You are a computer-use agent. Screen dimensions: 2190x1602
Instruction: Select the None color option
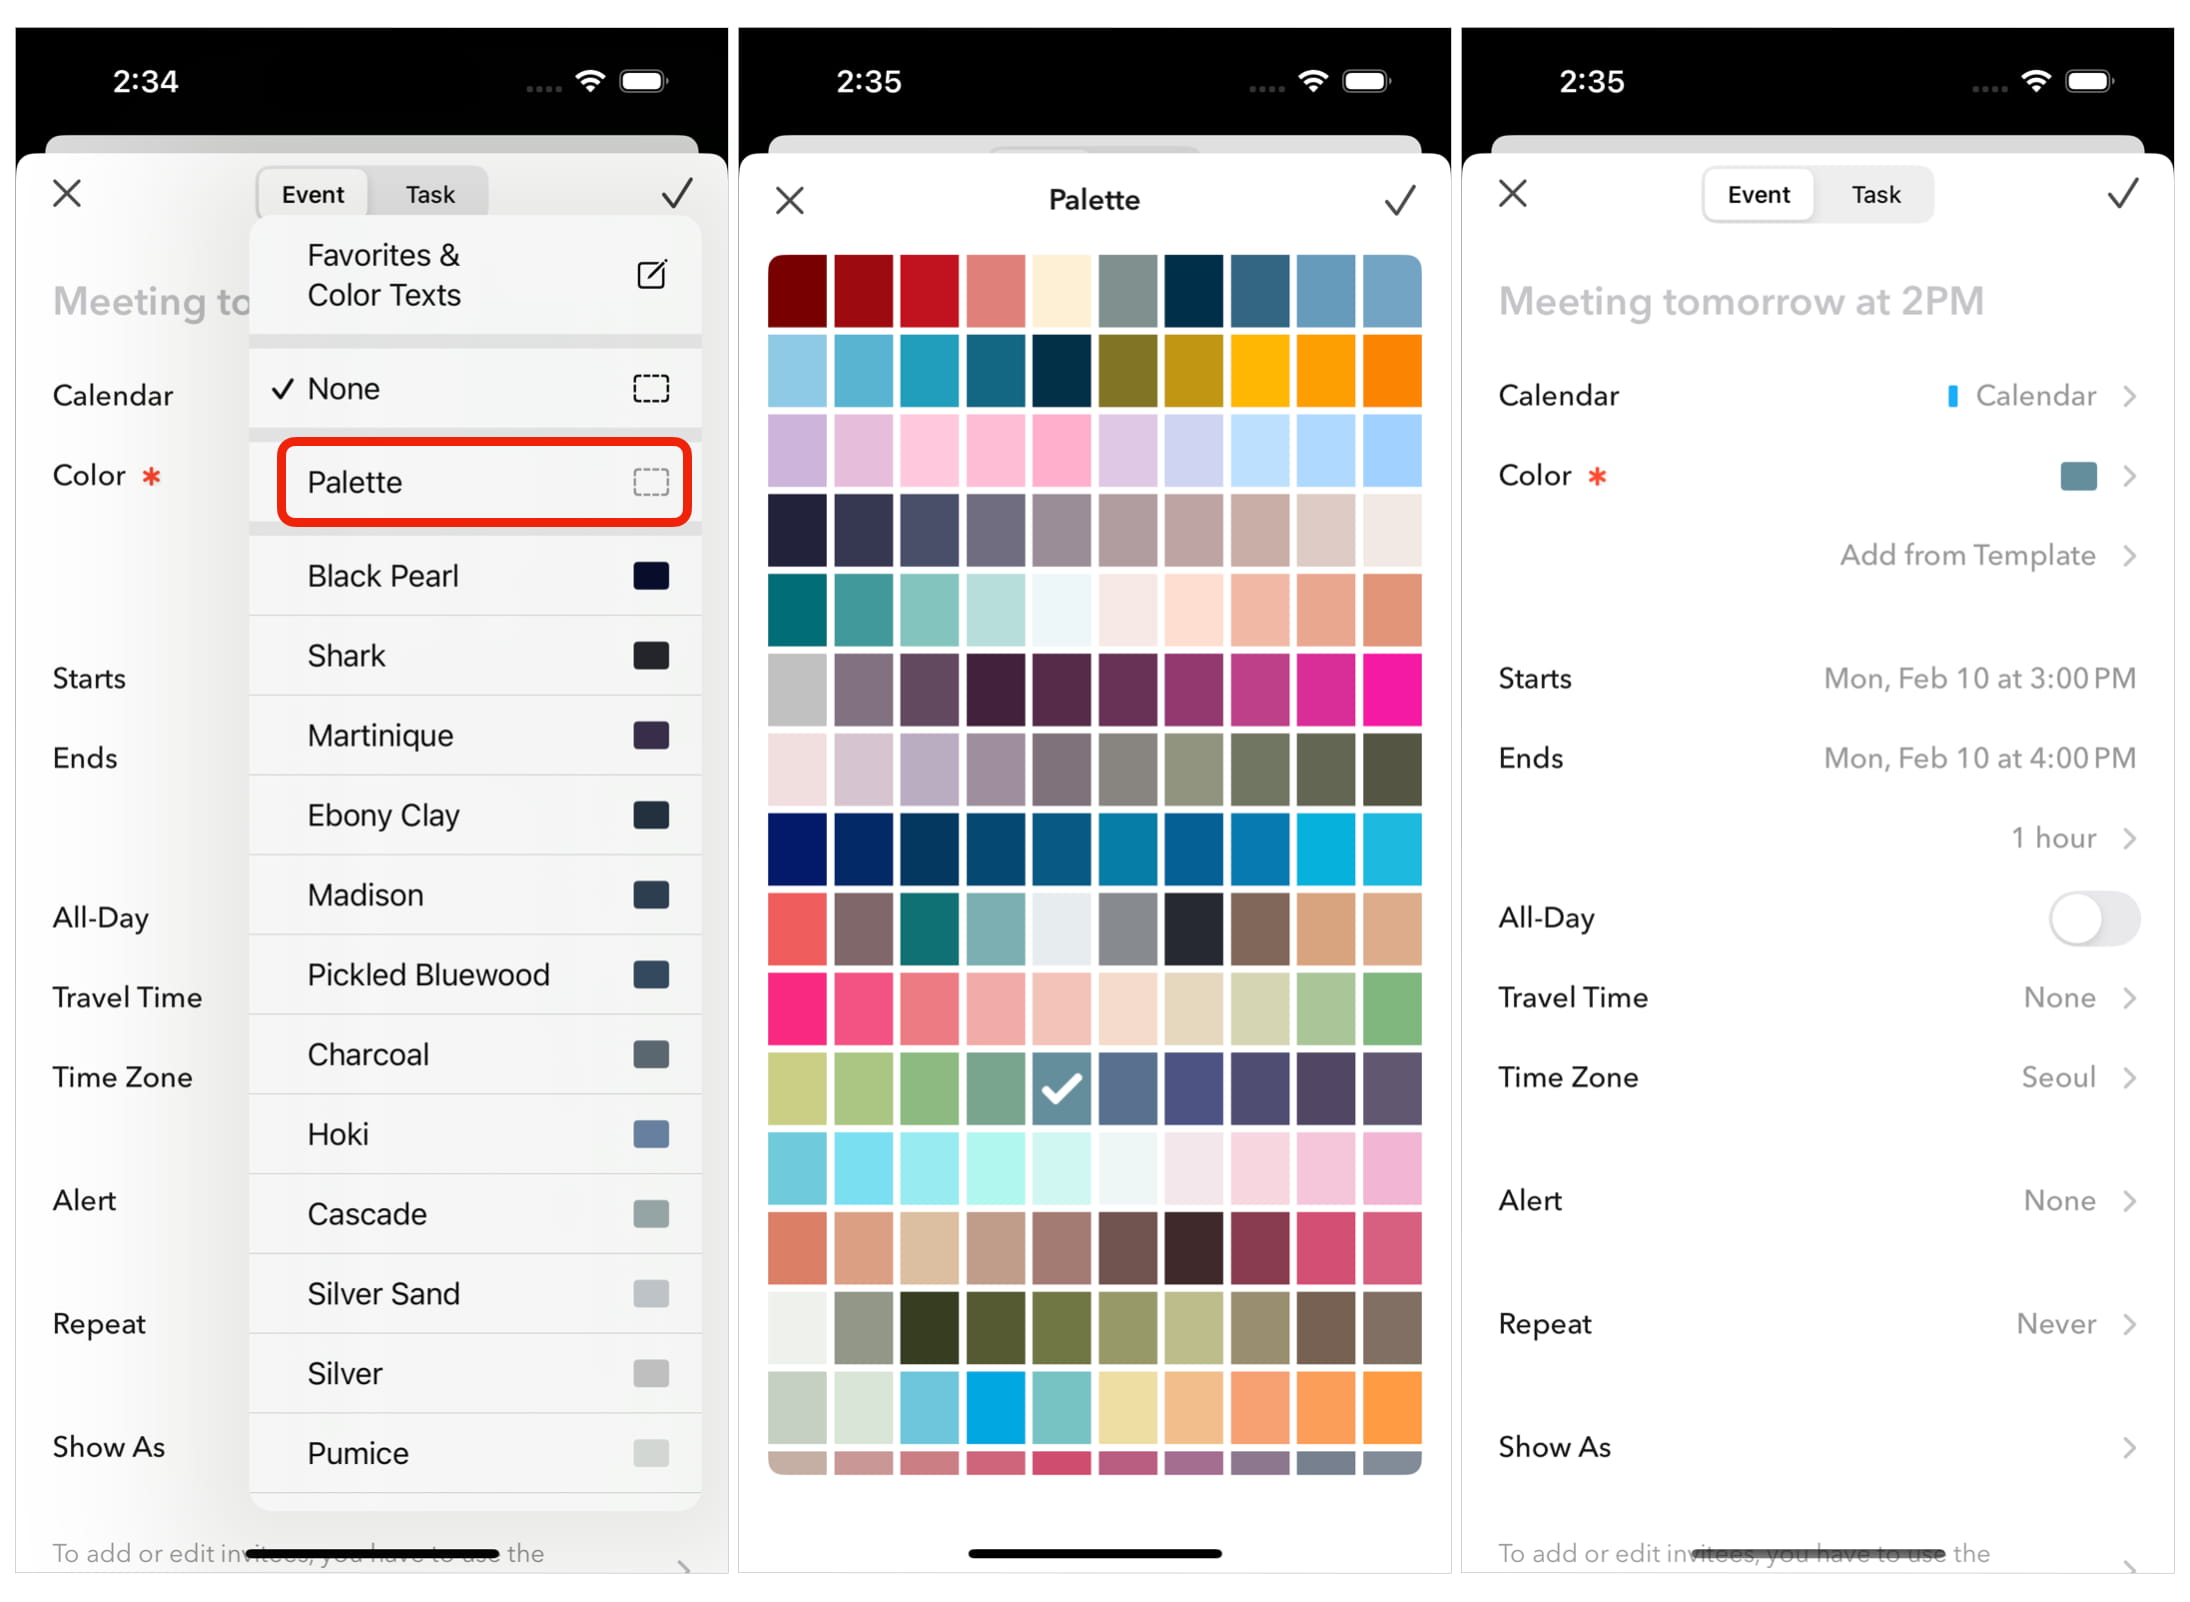343,388
